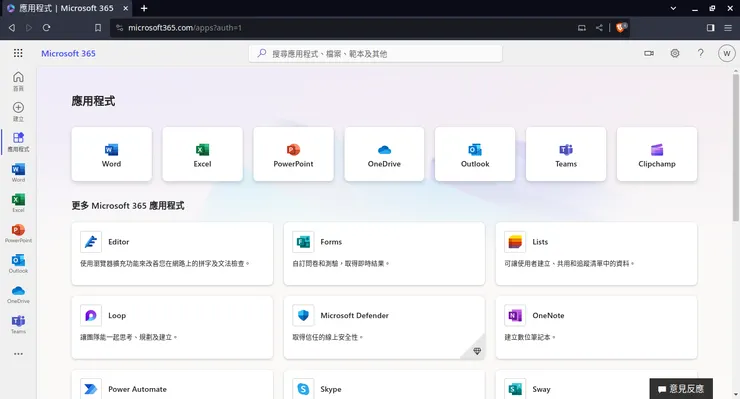Click the feedback button at bottom right

tap(681, 389)
